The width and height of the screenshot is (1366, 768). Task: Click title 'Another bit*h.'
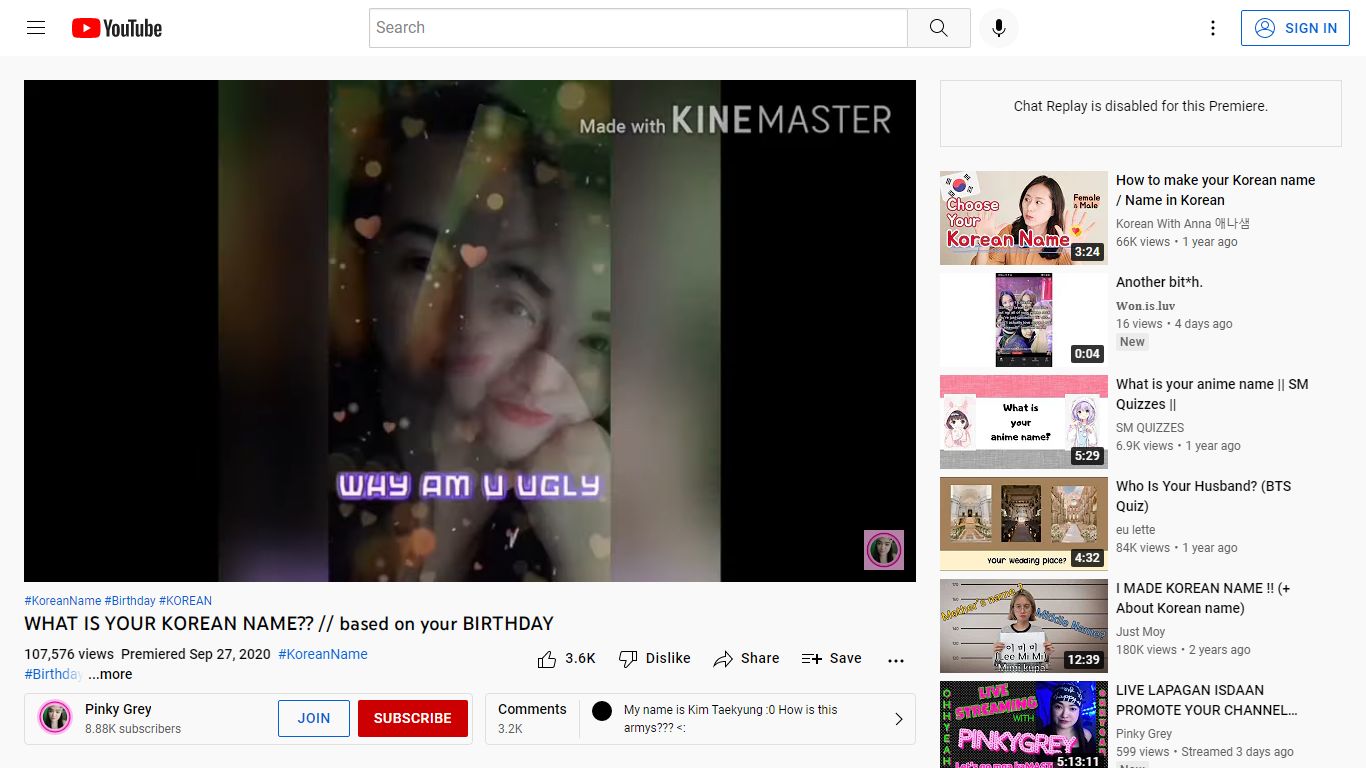coord(1159,282)
